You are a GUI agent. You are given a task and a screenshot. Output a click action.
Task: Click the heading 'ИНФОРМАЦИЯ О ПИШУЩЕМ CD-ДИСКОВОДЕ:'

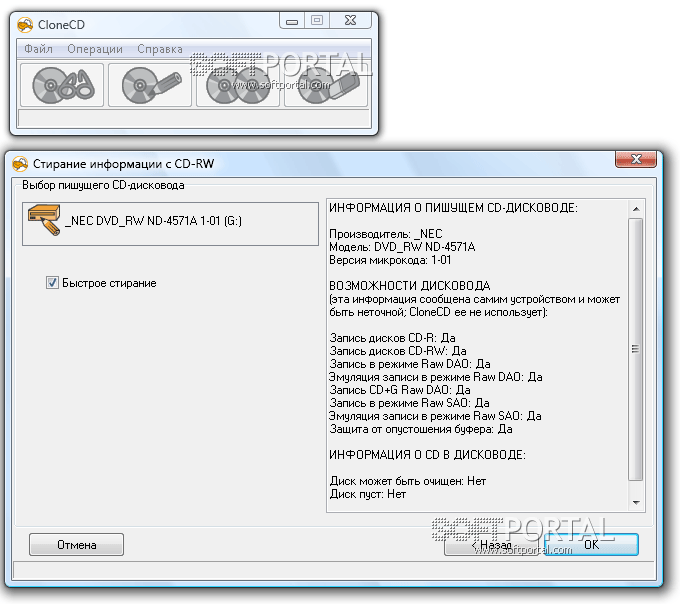pyautogui.click(x=453, y=208)
